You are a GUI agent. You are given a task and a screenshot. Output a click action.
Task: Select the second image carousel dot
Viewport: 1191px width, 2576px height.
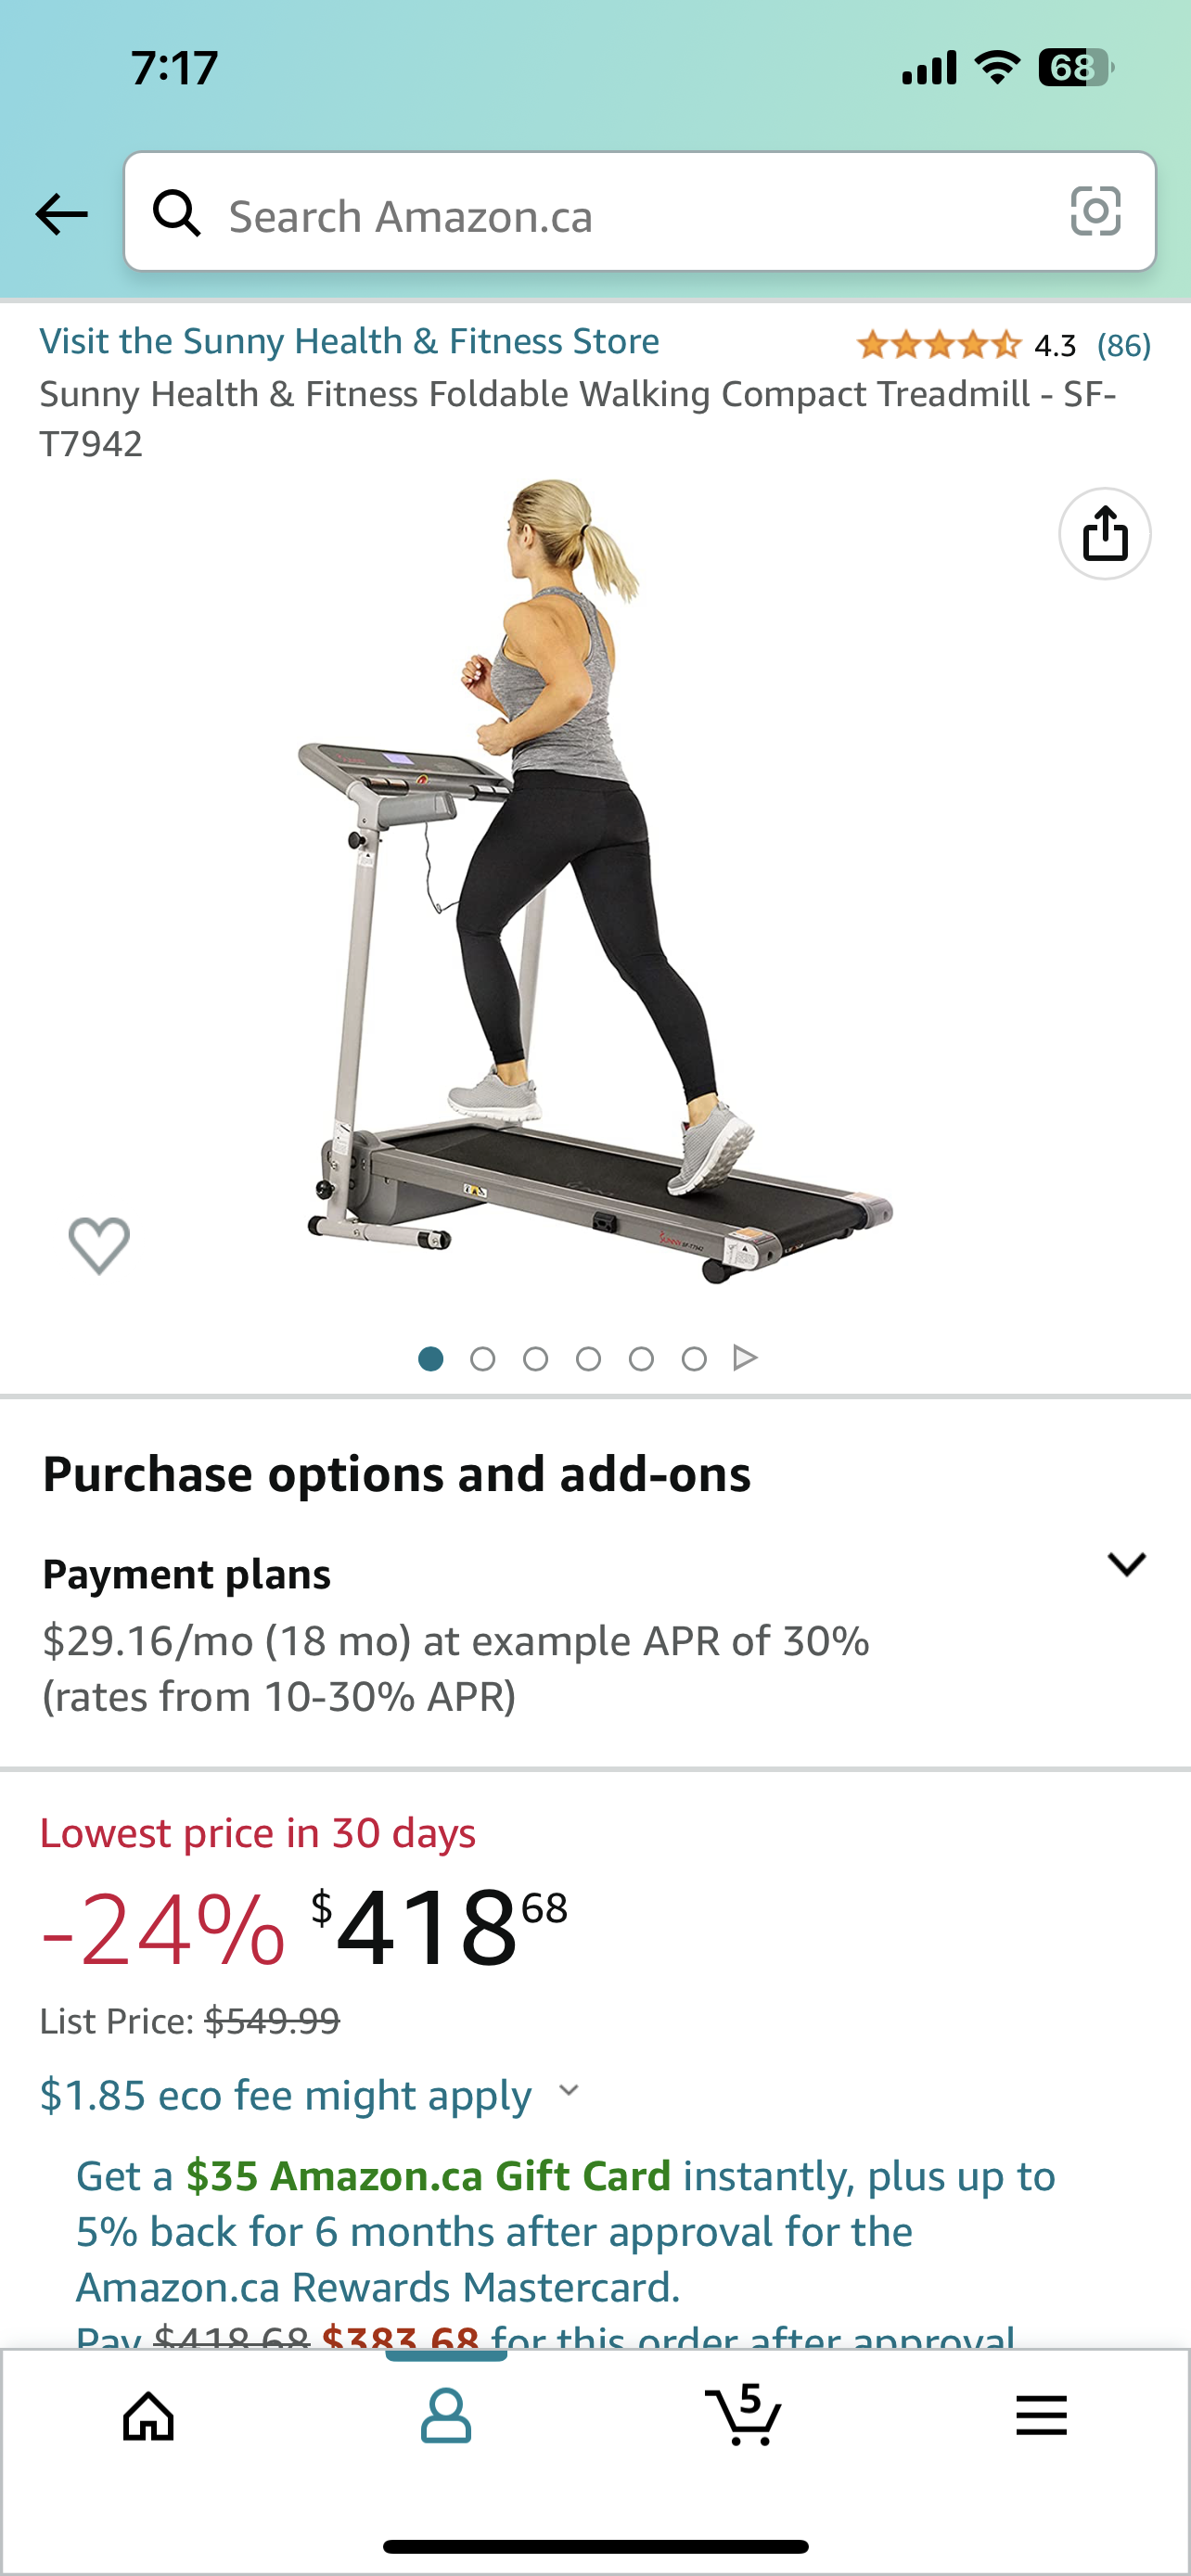point(483,1358)
